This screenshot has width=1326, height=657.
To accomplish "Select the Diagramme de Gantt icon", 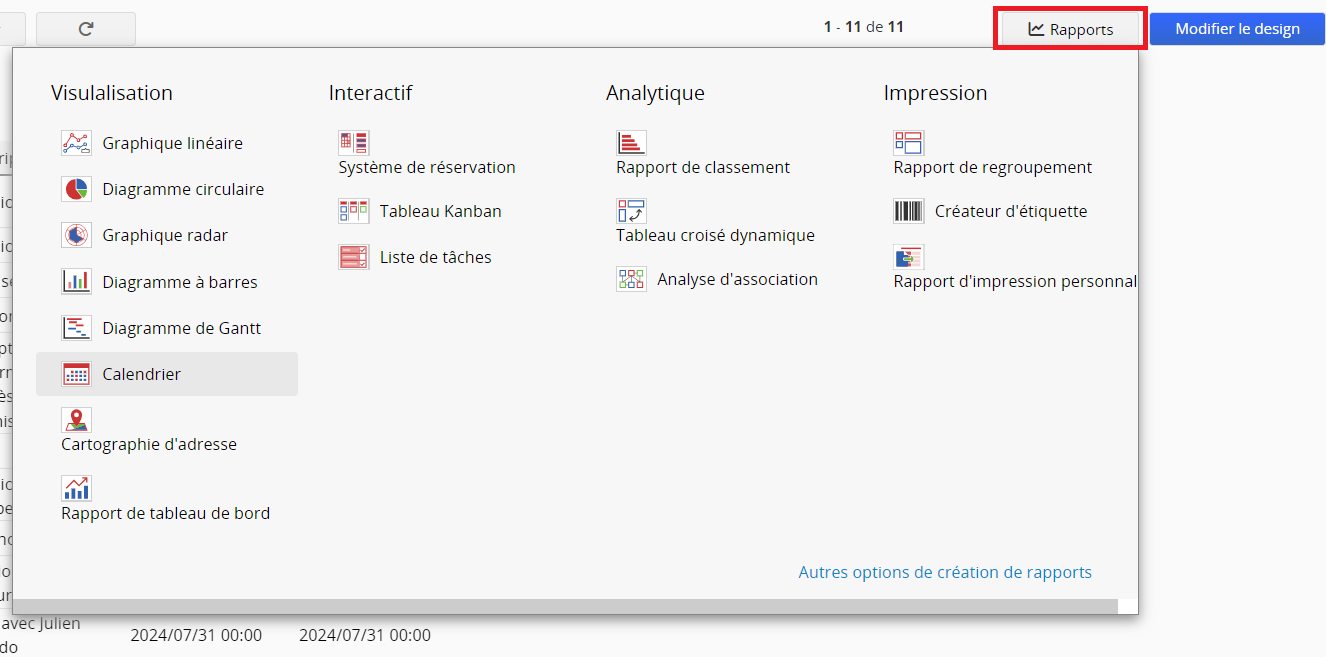I will pyautogui.click(x=76, y=328).
